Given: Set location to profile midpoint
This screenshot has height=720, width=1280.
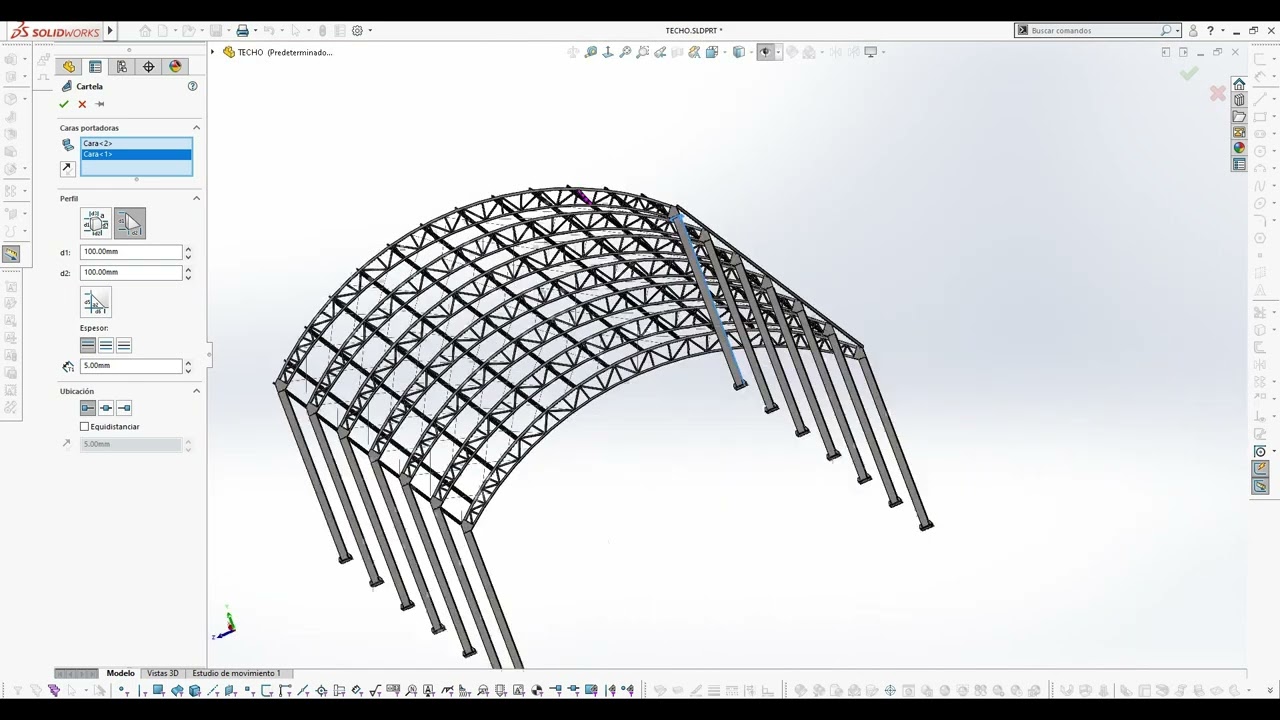Looking at the screenshot, I should click(106, 408).
